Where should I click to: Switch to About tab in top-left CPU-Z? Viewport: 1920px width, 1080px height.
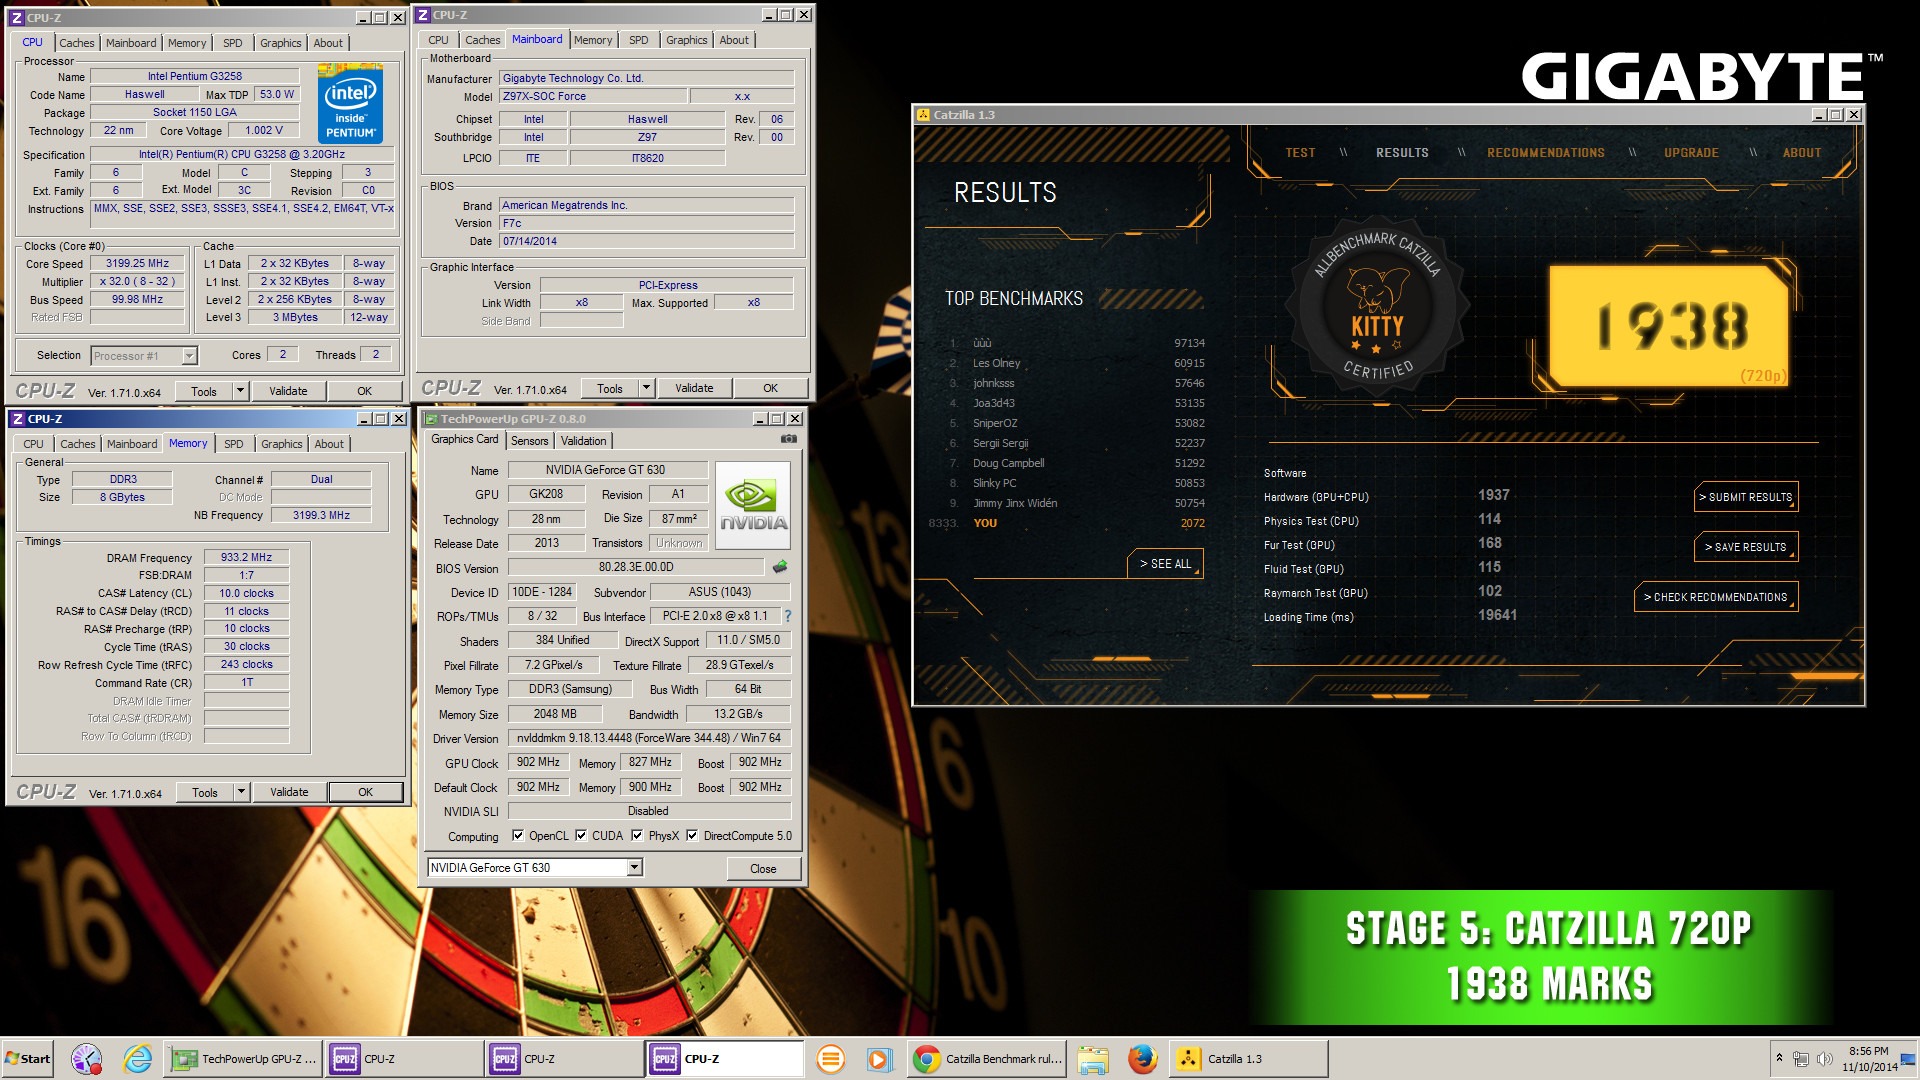click(x=328, y=43)
